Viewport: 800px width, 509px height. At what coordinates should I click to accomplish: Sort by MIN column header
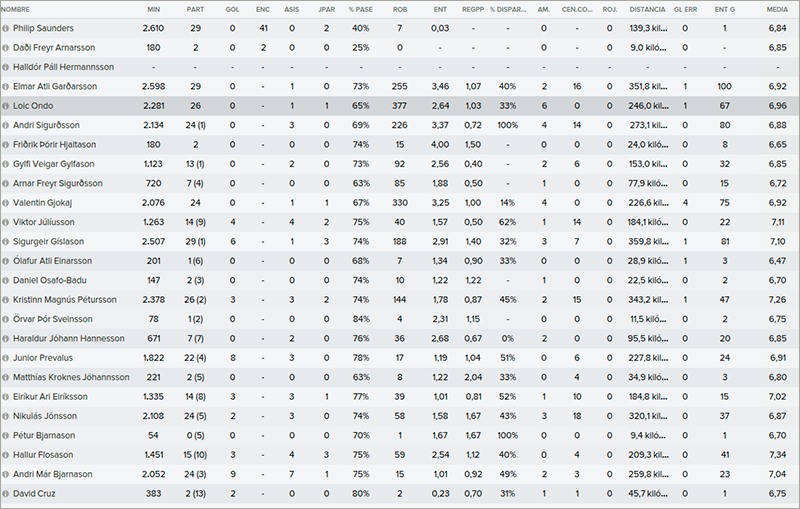pos(154,9)
